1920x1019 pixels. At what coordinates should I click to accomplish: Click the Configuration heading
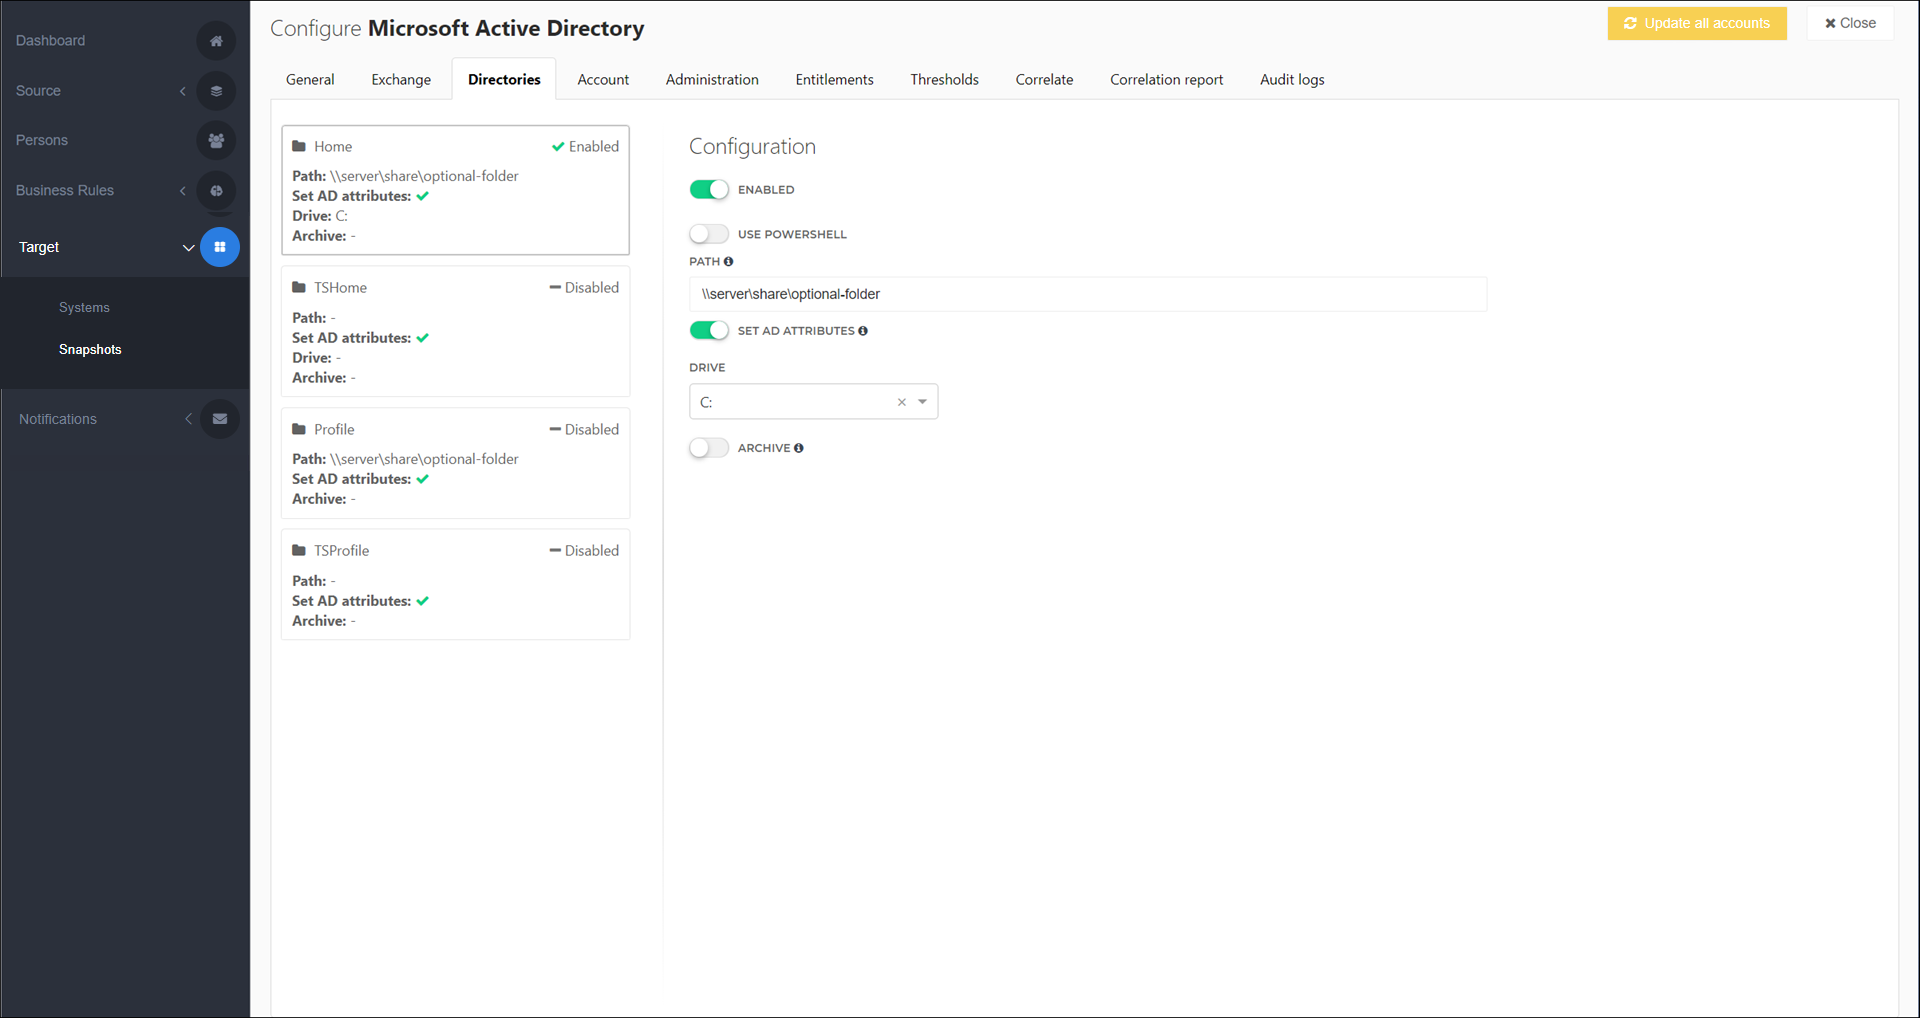(x=752, y=147)
